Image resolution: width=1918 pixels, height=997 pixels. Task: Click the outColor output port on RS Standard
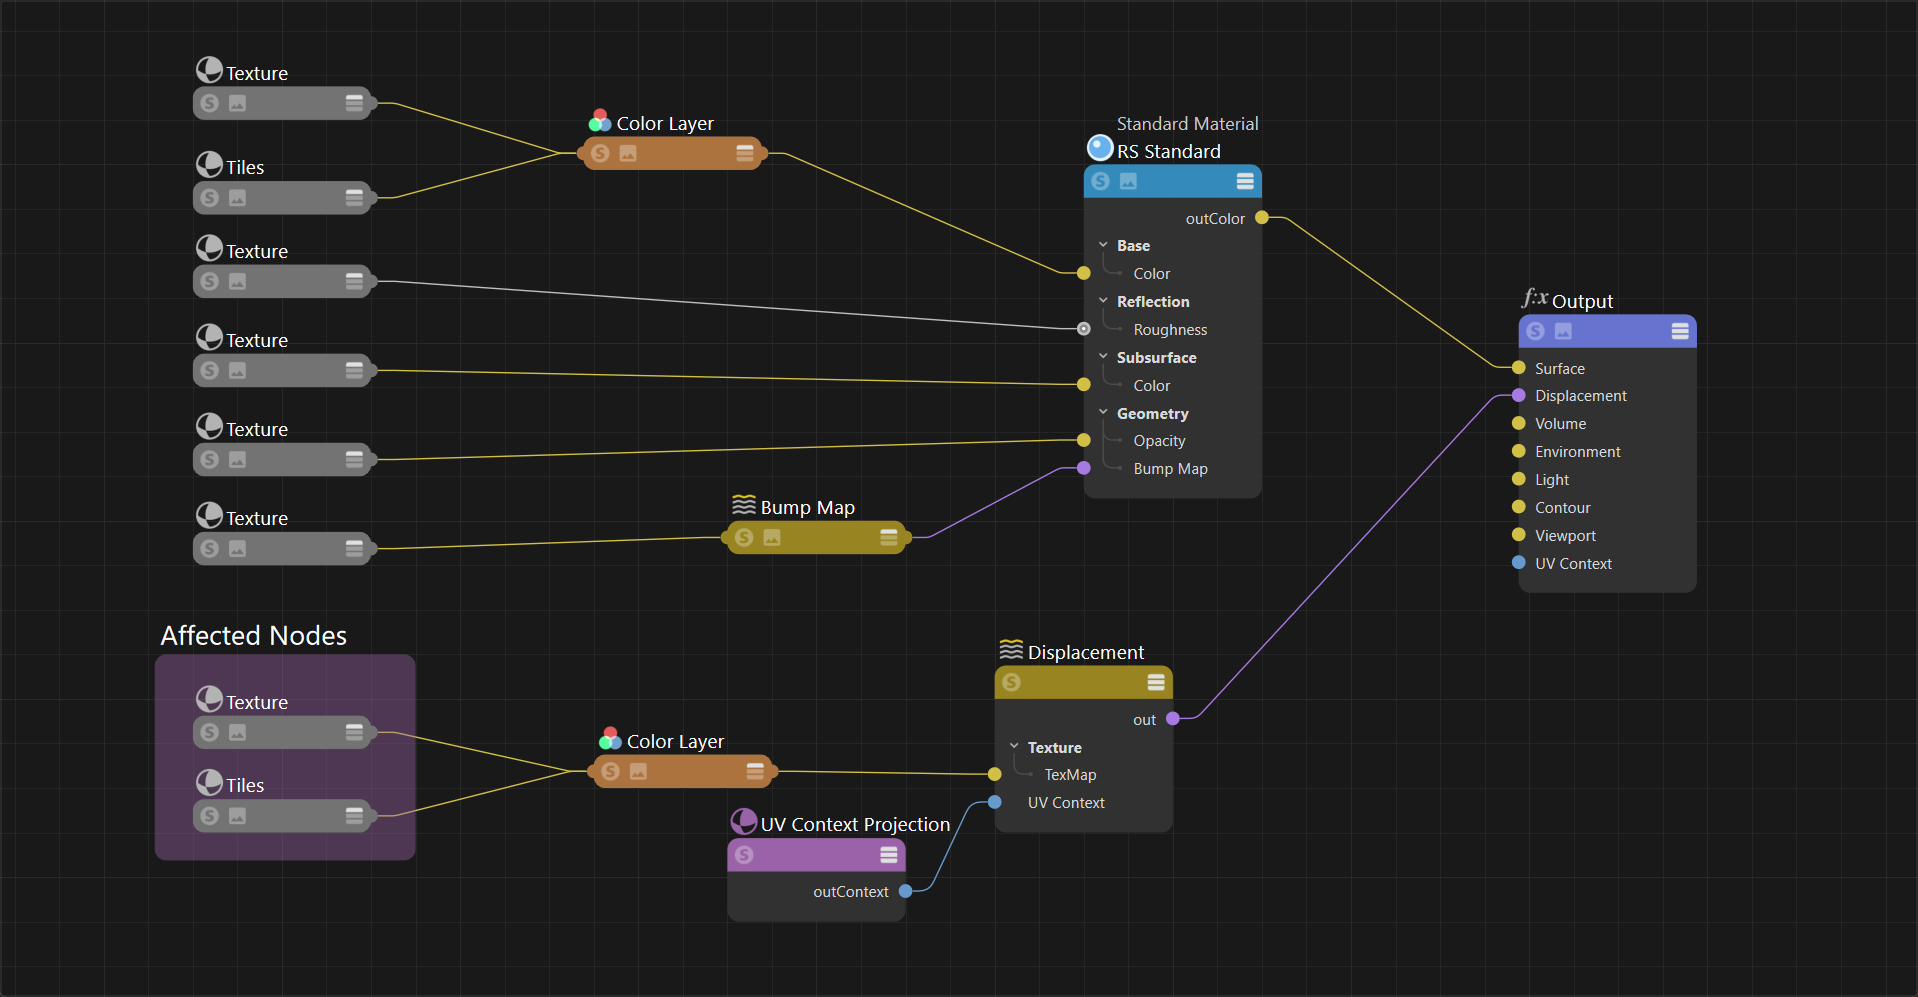coord(1262,218)
